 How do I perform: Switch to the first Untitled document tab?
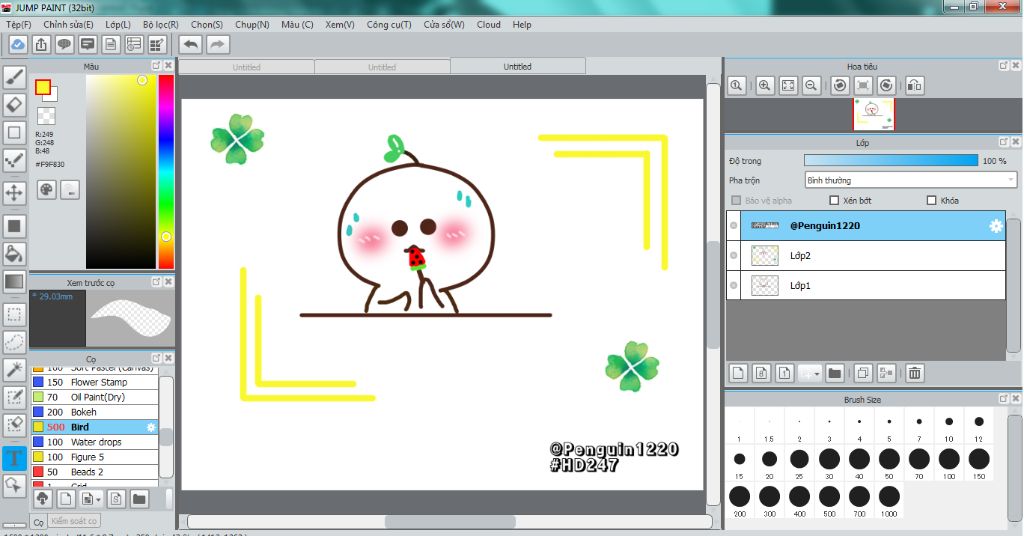click(x=246, y=67)
